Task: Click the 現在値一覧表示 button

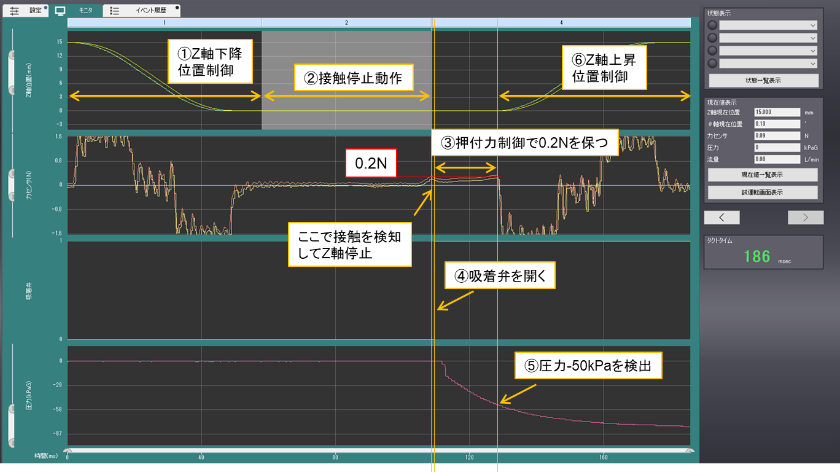Action: point(763,174)
